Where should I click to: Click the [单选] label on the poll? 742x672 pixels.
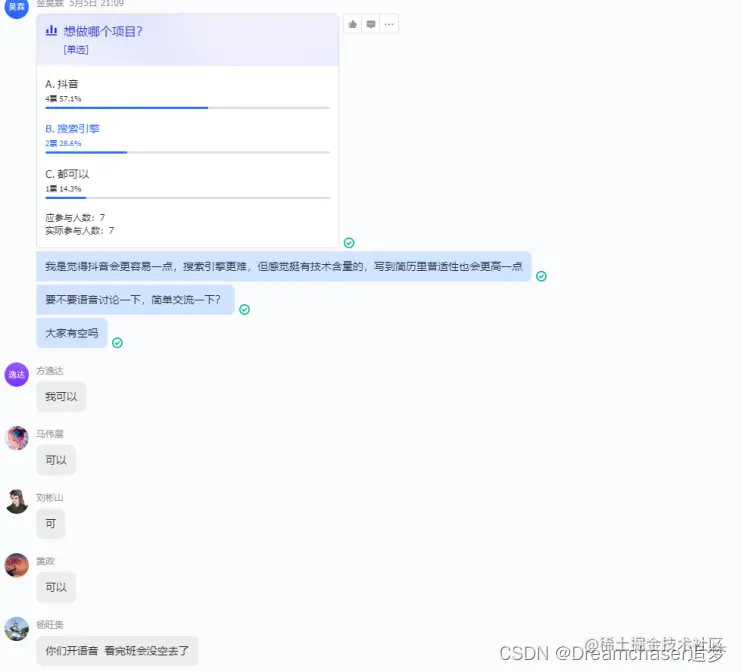[x=76, y=50]
